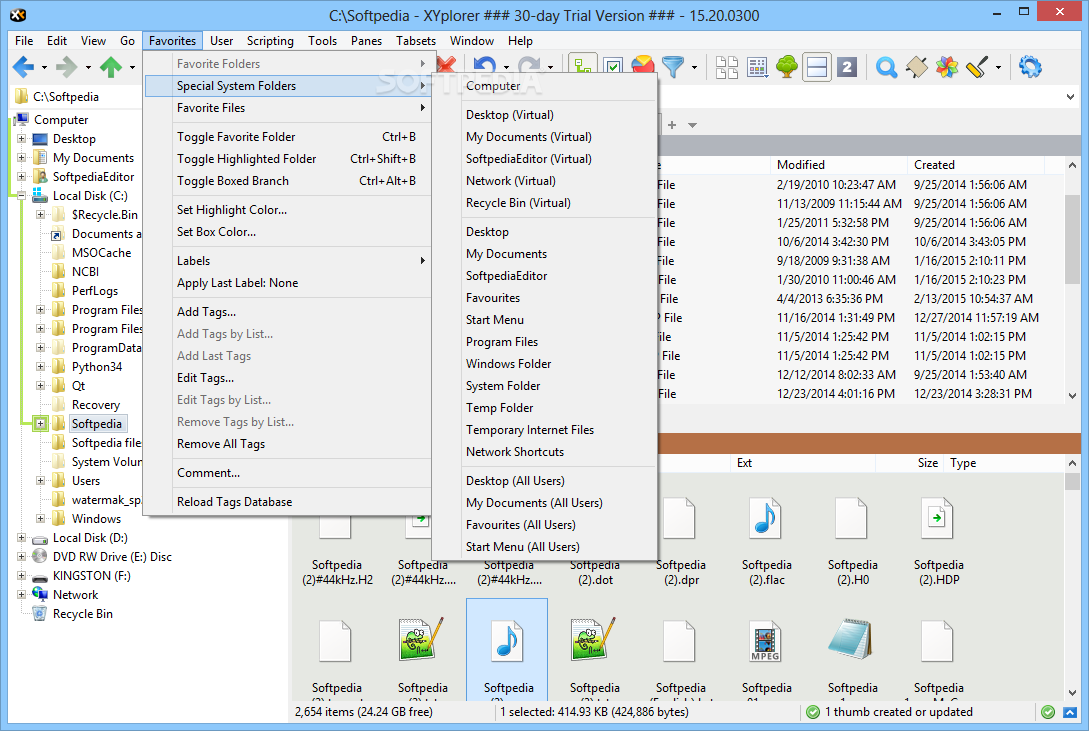
Task: Open dropdown arrow next to funnel filter
Action: (x=695, y=68)
